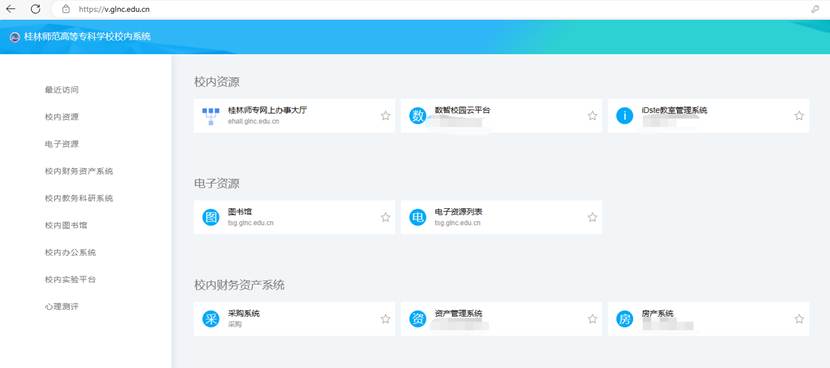
Task: Choose 校内图书馆 in the sidebar
Action: (66, 226)
